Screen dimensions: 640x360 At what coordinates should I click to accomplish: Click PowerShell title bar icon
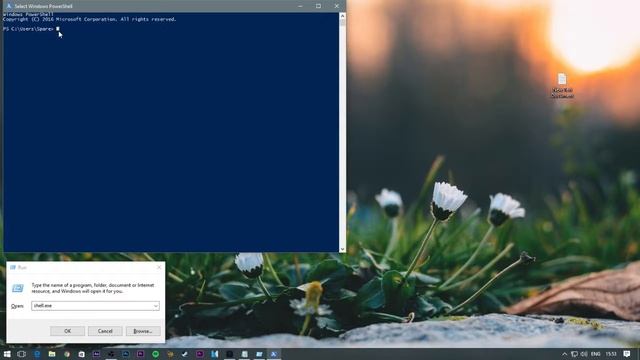pos(9,6)
